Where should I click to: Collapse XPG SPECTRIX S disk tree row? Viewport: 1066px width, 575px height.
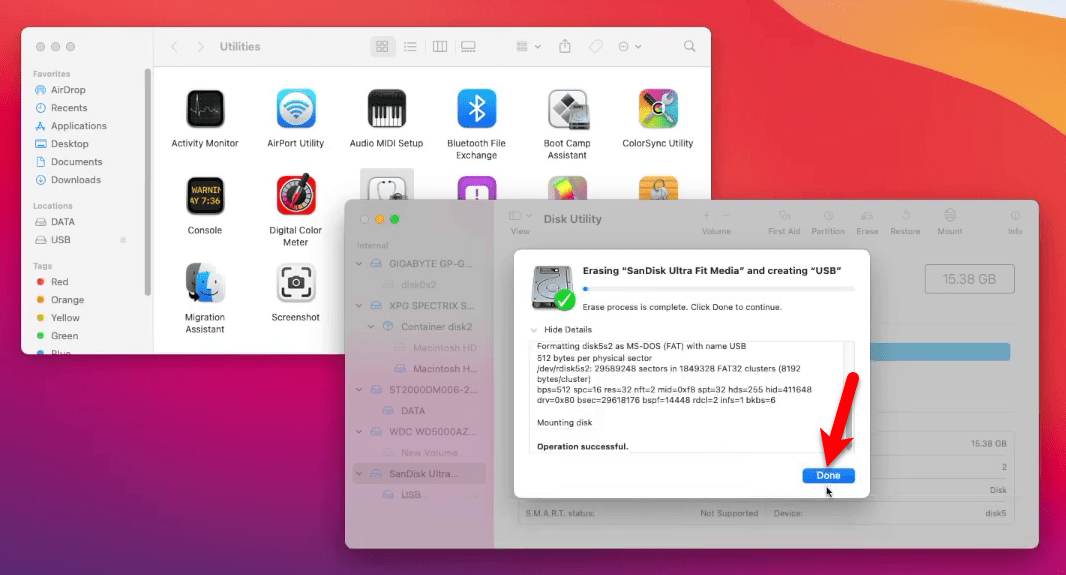point(359,306)
